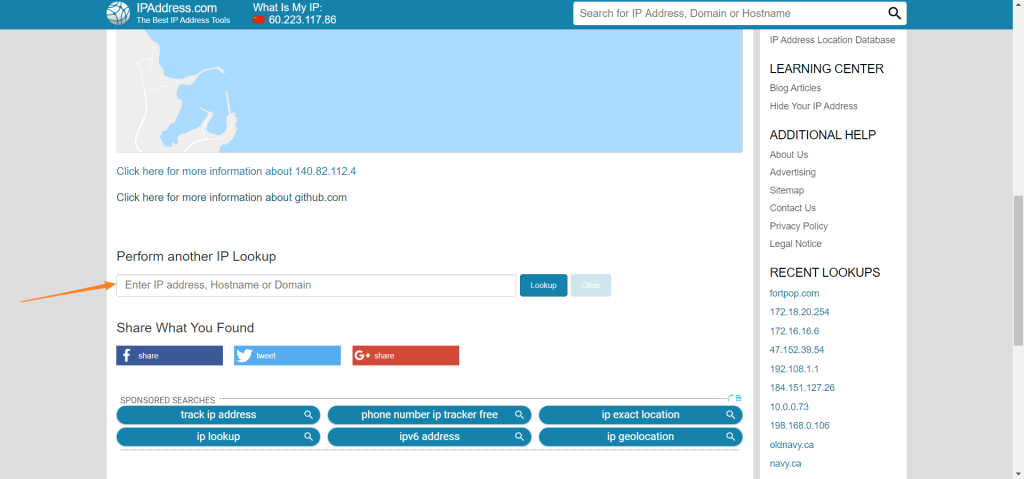The image size is (1024, 479).
Task: Open more information about github.com link
Action: tap(231, 197)
